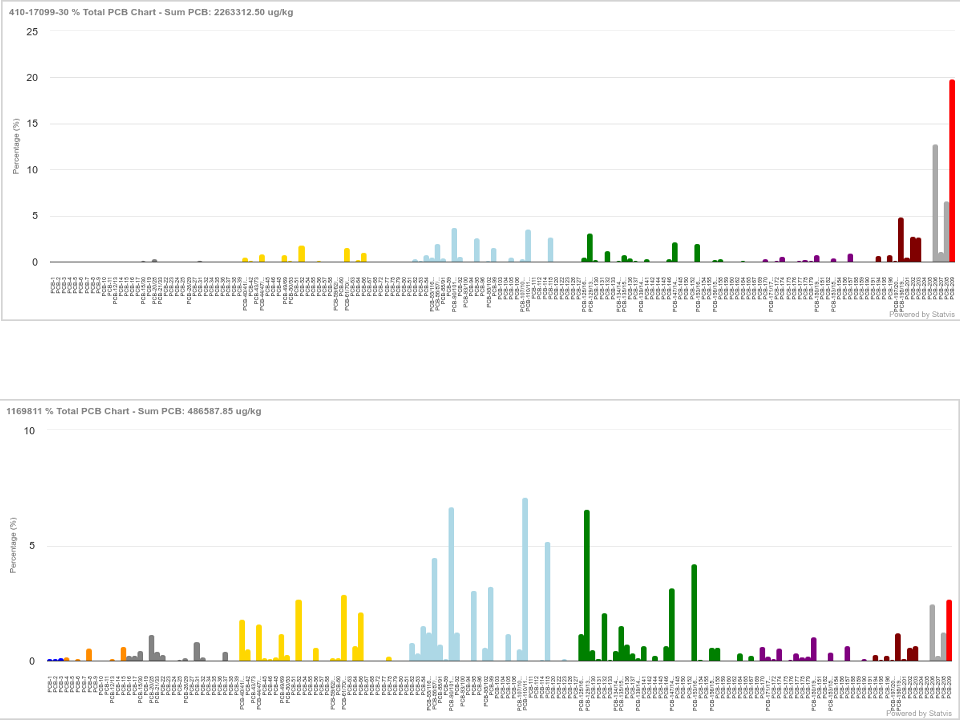Click the small blue bar at far left of bottom chart
Image resolution: width=960 pixels, height=720 pixels.
point(50,660)
